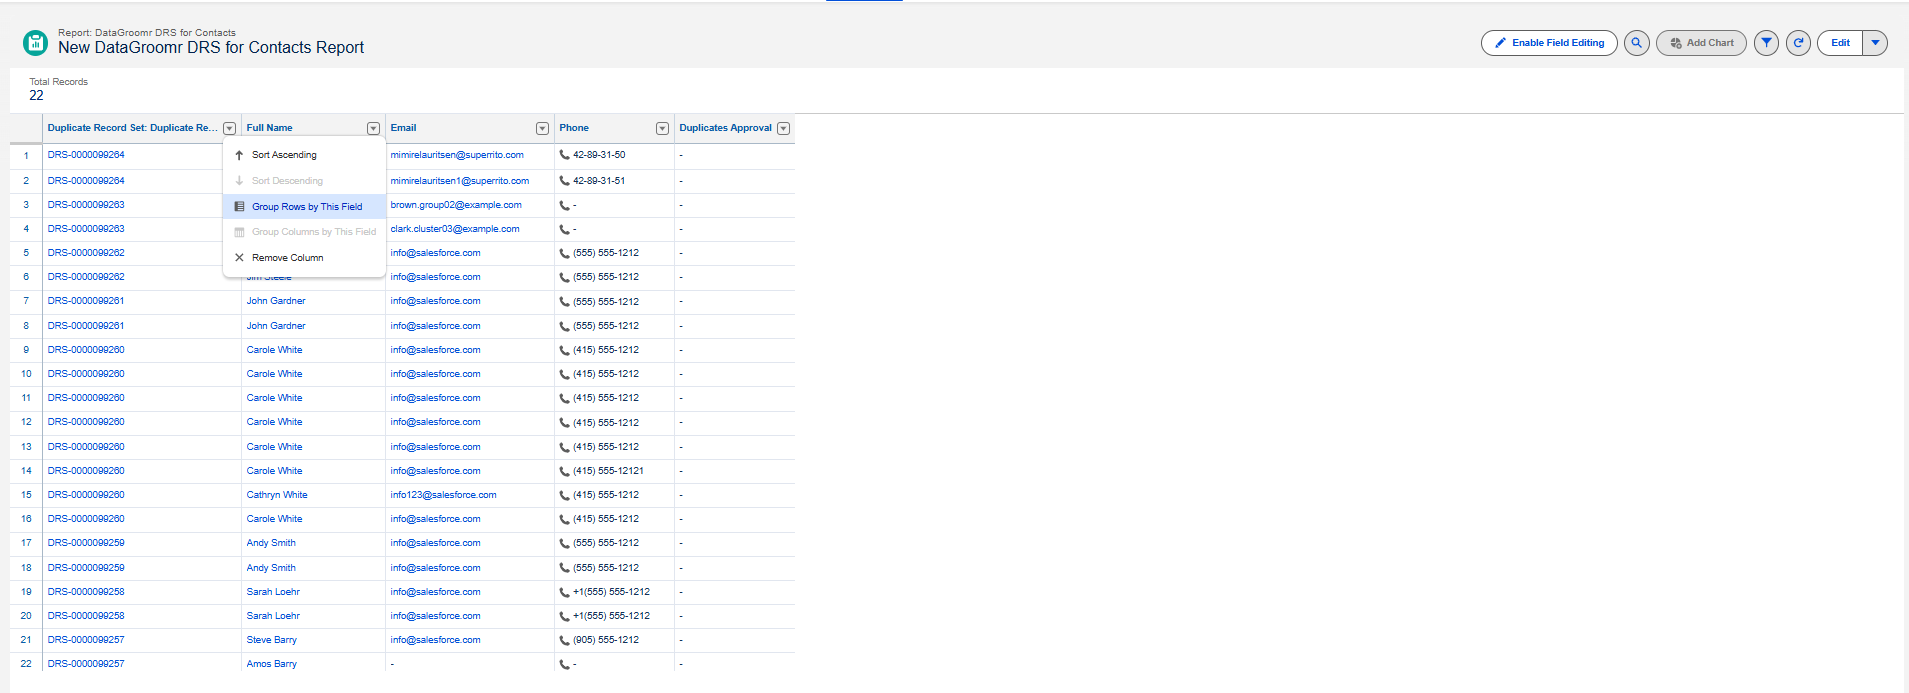Open Amos Barry contact link
This screenshot has width=1909, height=693.
coord(272,664)
